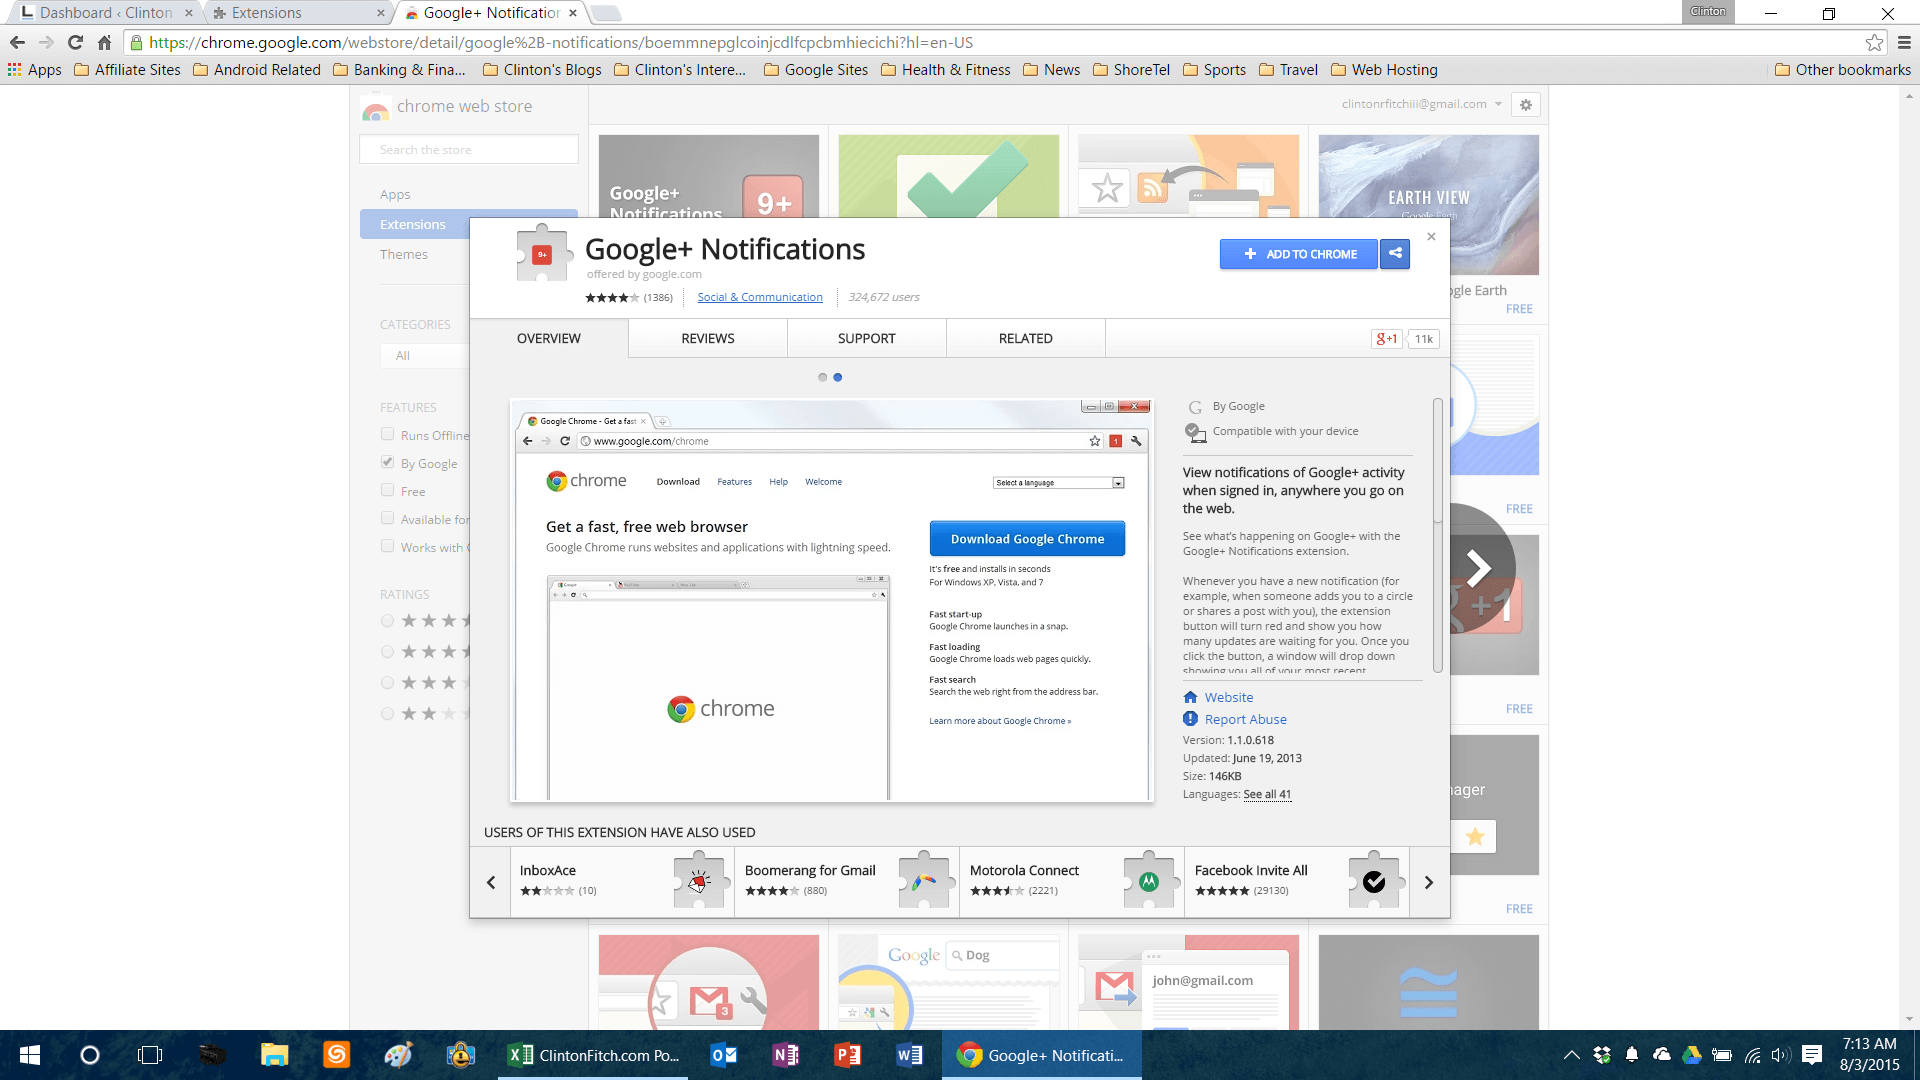This screenshot has width=1920, height=1080.
Task: Open File Explorer from the taskbar
Action: click(x=274, y=1055)
